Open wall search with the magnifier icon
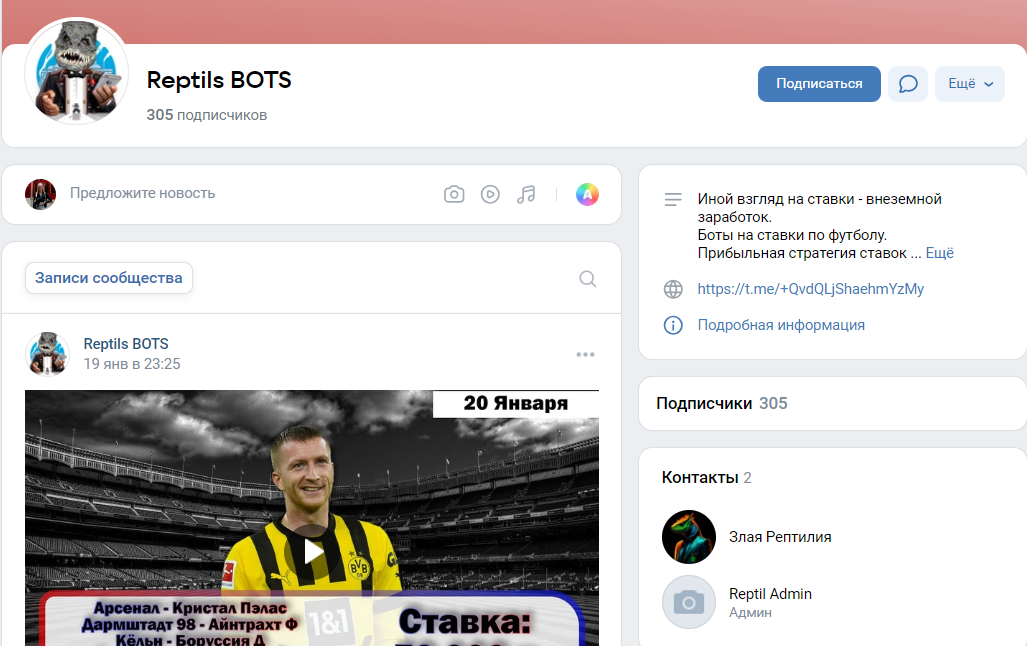 click(587, 280)
